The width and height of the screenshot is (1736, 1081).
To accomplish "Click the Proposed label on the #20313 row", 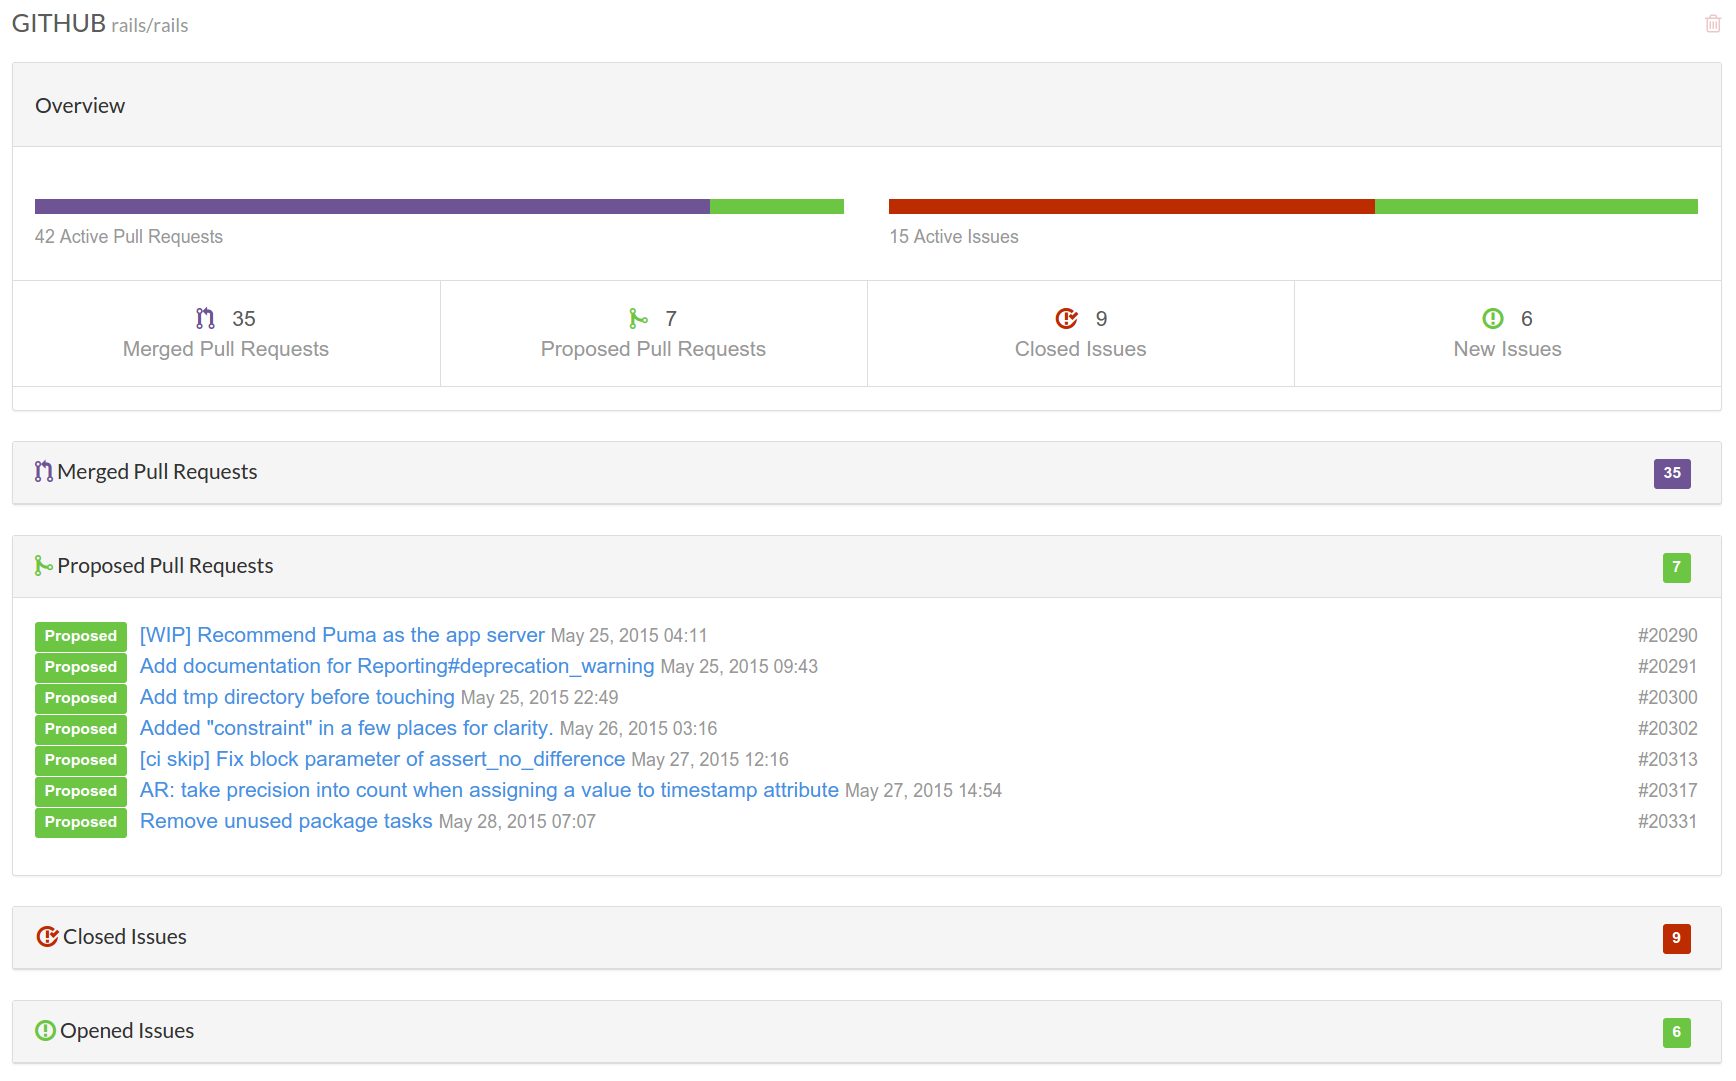I will click(x=81, y=760).
